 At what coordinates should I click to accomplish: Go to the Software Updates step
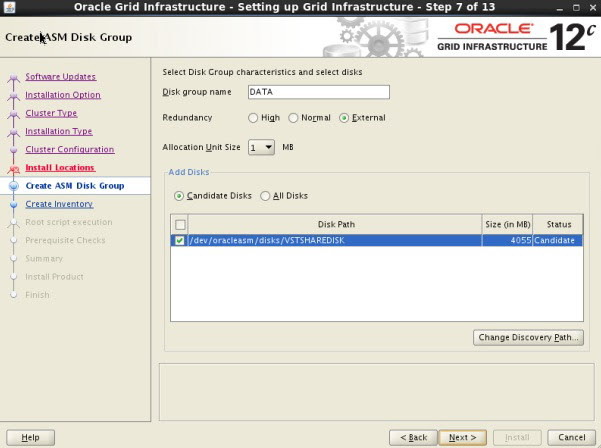(x=61, y=77)
